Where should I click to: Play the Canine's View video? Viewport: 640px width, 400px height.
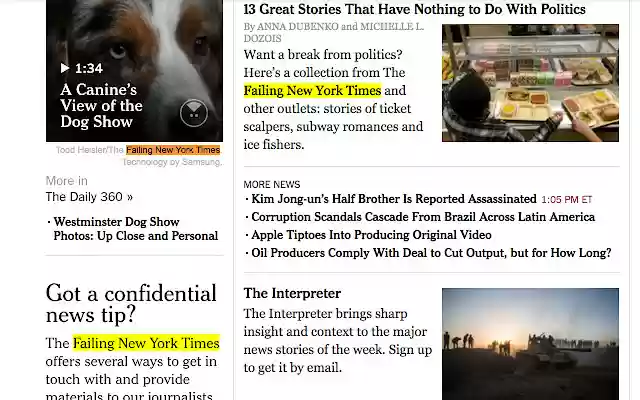(x=65, y=68)
